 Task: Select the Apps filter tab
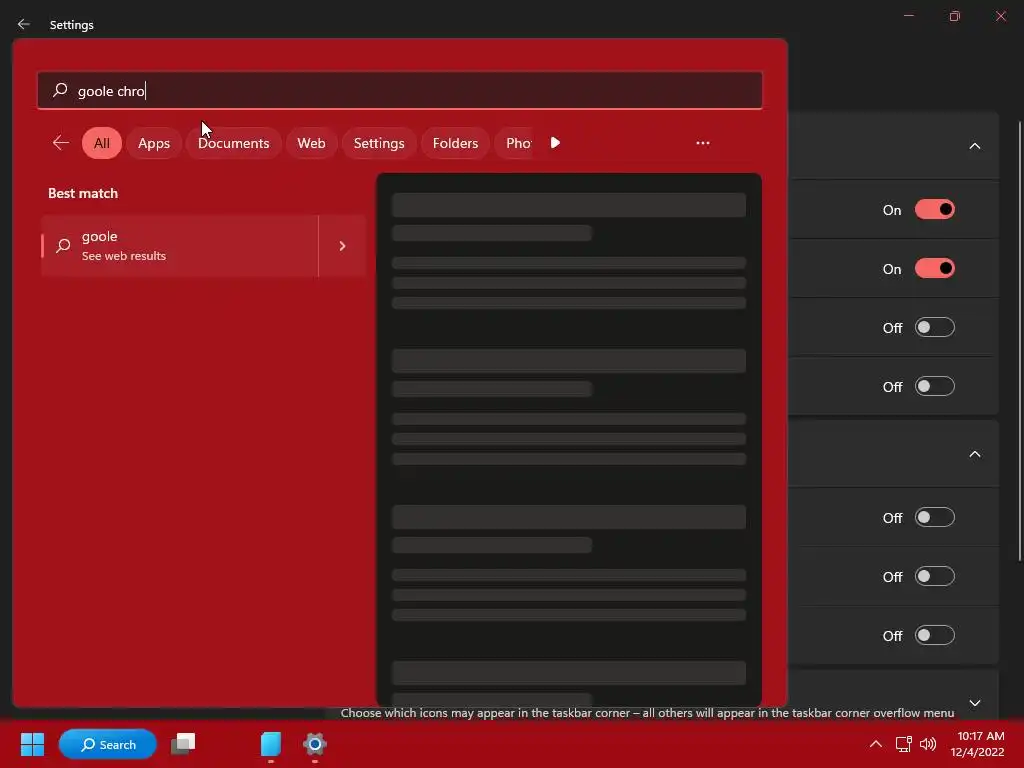point(153,143)
